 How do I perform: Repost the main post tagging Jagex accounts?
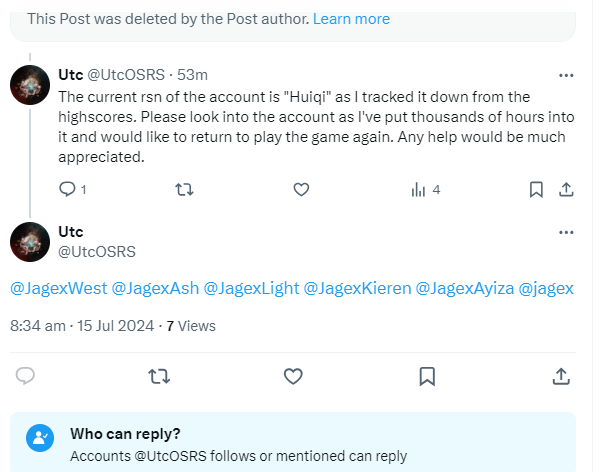point(159,376)
